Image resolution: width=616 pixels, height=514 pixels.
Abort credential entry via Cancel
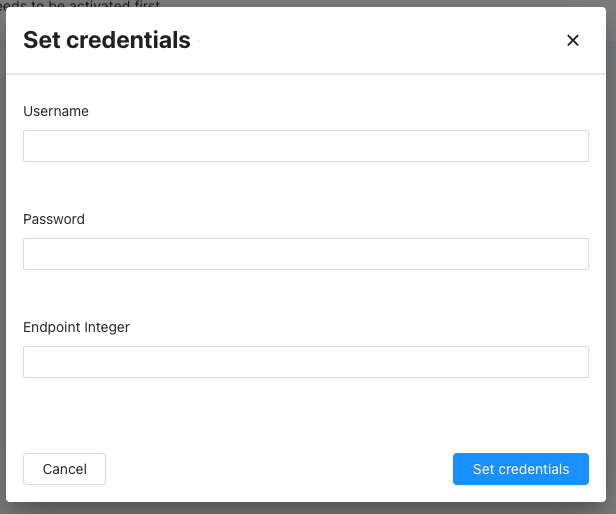(64, 469)
